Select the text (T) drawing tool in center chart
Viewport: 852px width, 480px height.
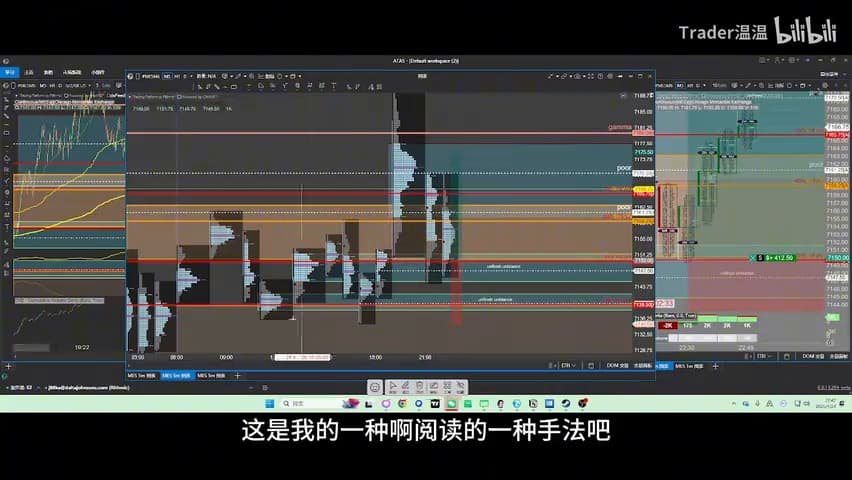pos(334,86)
